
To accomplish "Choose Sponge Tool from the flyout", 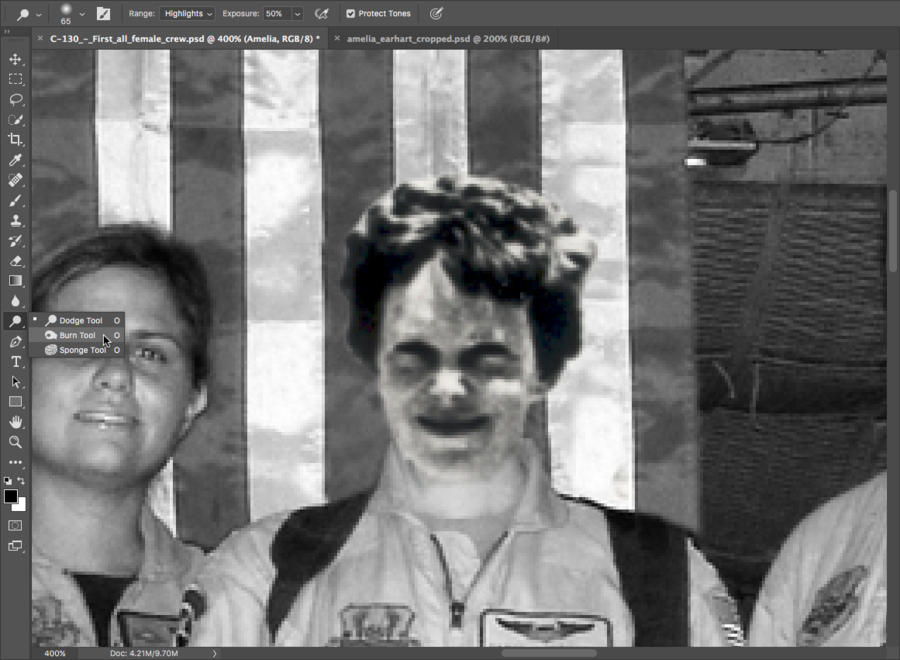I will coord(81,350).
